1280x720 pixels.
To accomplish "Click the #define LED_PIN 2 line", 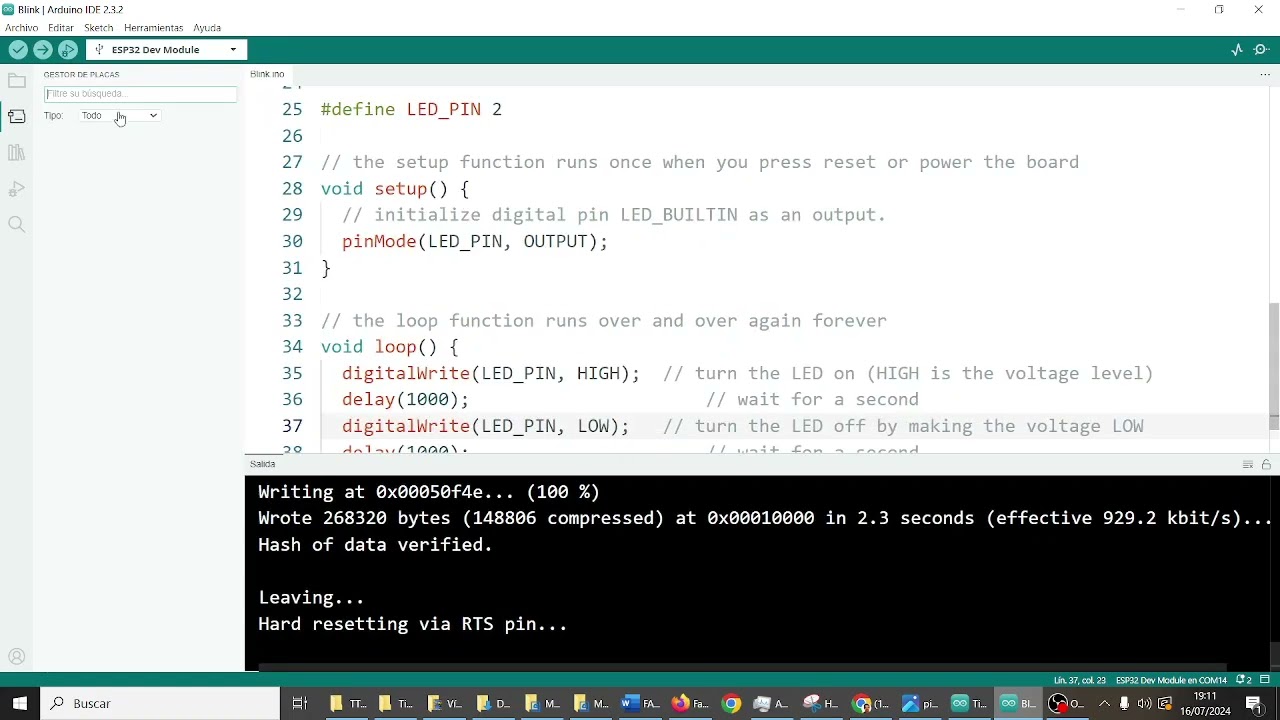I will (x=411, y=109).
